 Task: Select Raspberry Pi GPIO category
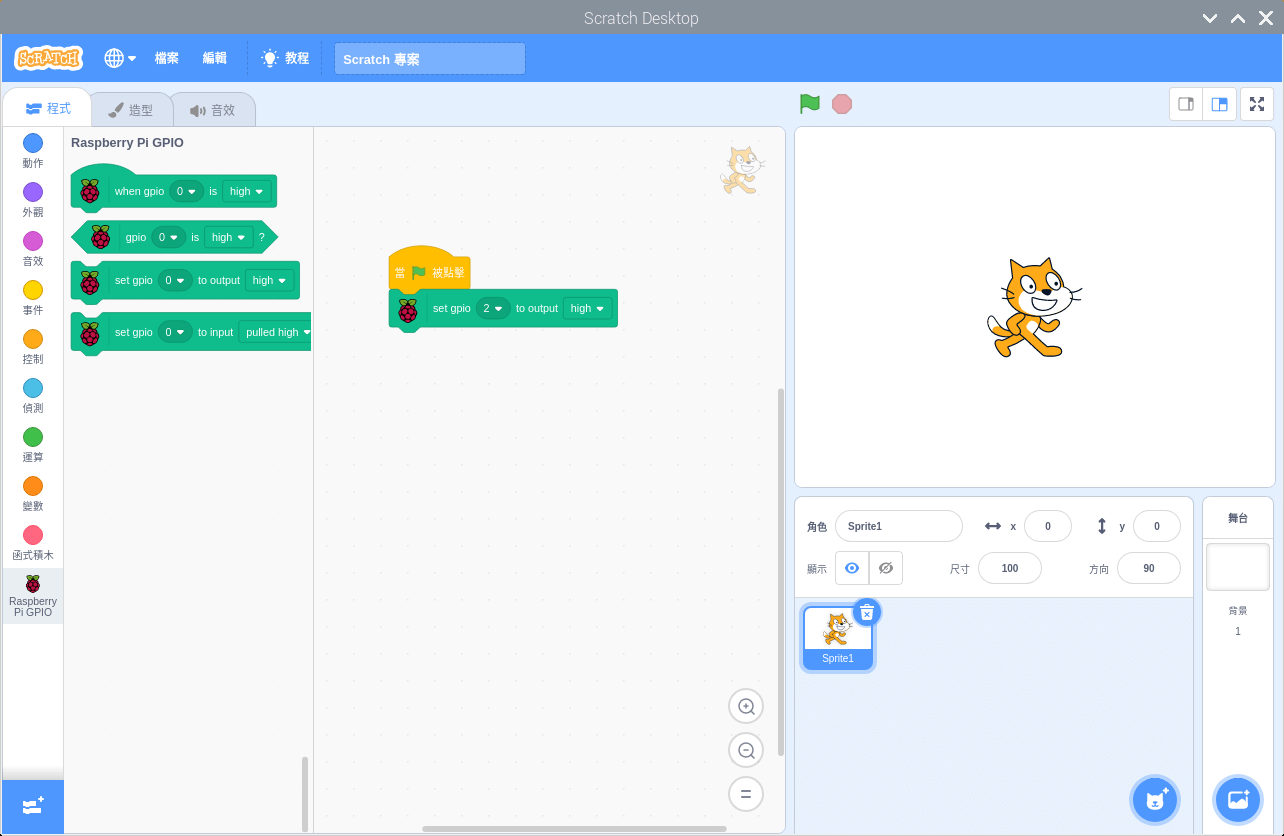[33, 596]
